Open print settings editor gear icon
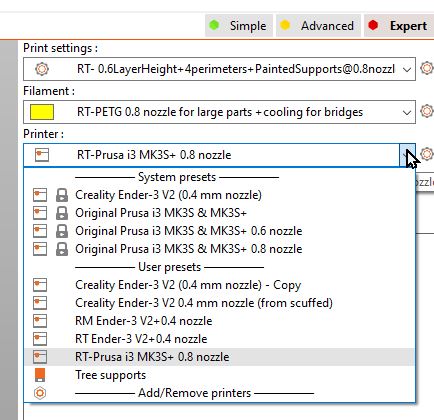Screen dimensions: 434x420 pos(426,68)
